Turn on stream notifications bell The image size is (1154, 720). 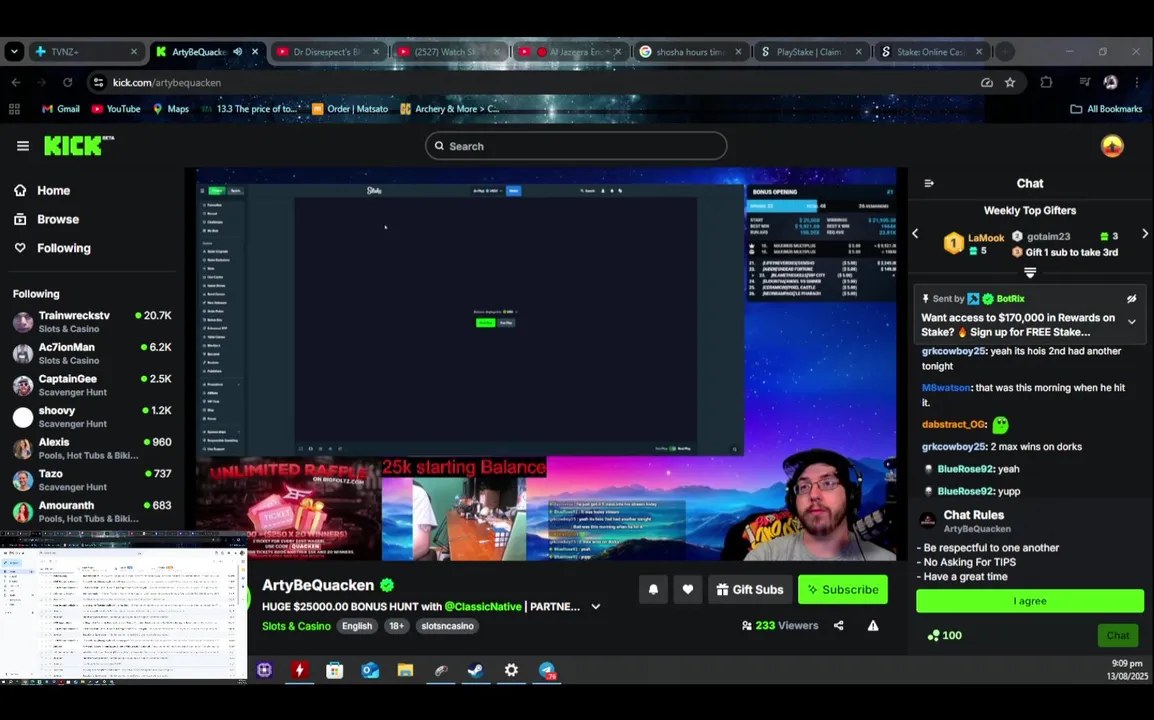pyautogui.click(x=653, y=589)
